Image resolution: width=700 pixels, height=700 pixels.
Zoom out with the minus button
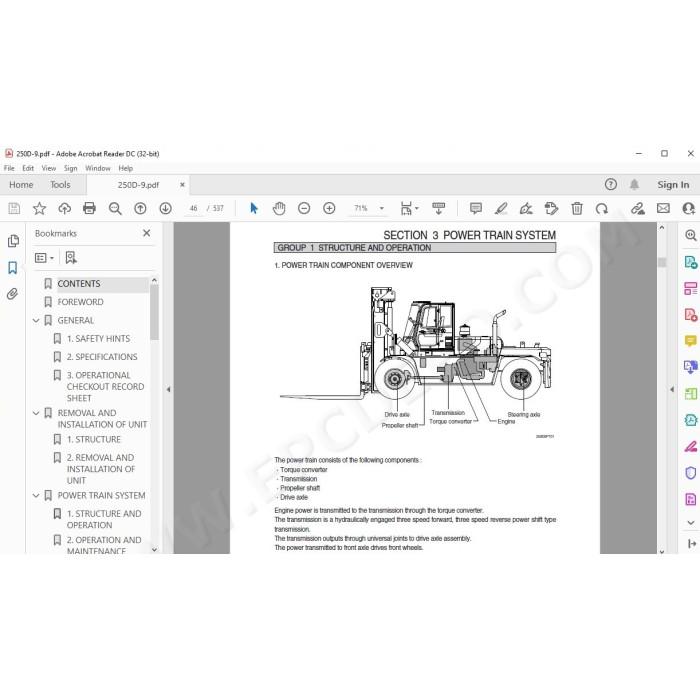[304, 208]
